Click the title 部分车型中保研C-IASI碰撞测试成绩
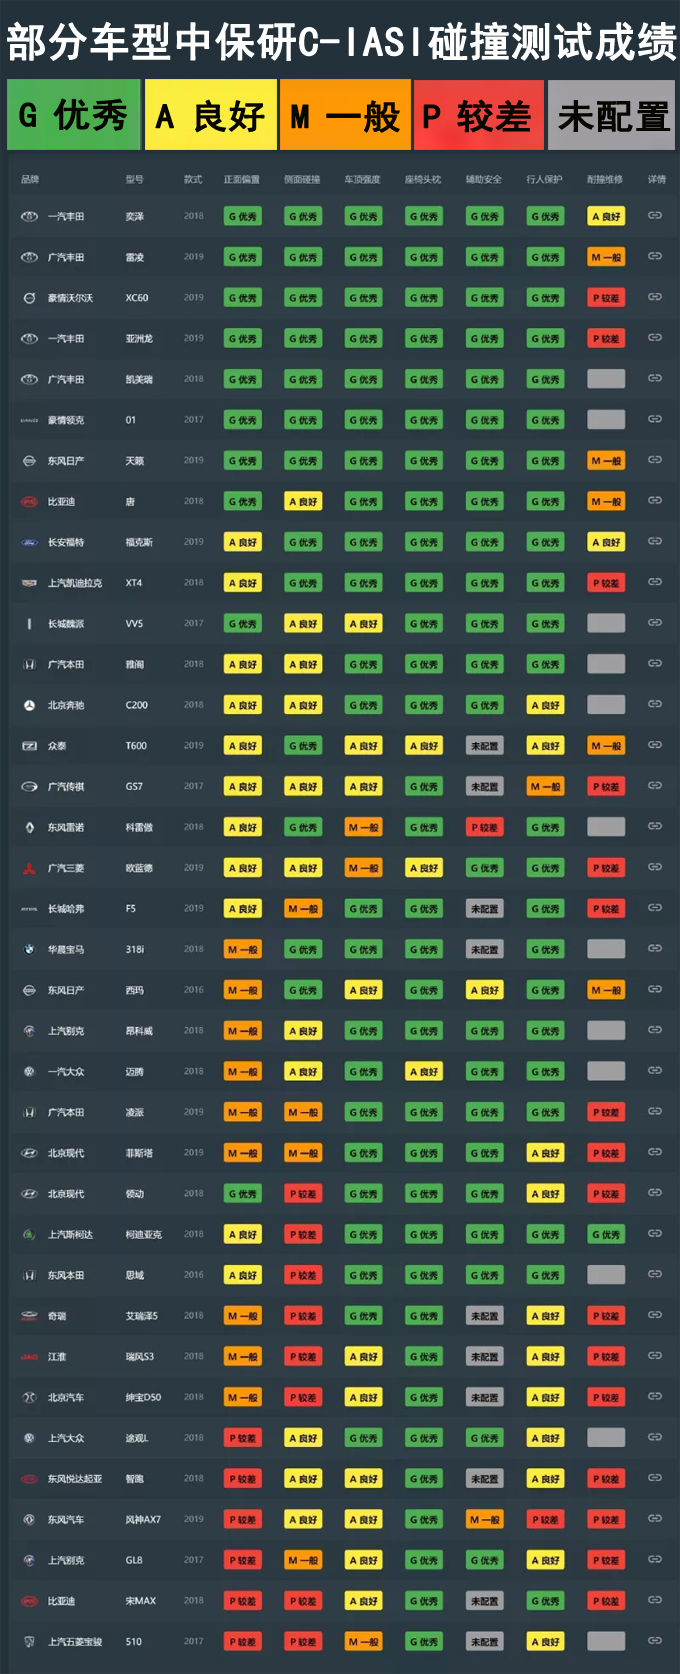Screen dimensions: 680x1674 [x=340, y=42]
